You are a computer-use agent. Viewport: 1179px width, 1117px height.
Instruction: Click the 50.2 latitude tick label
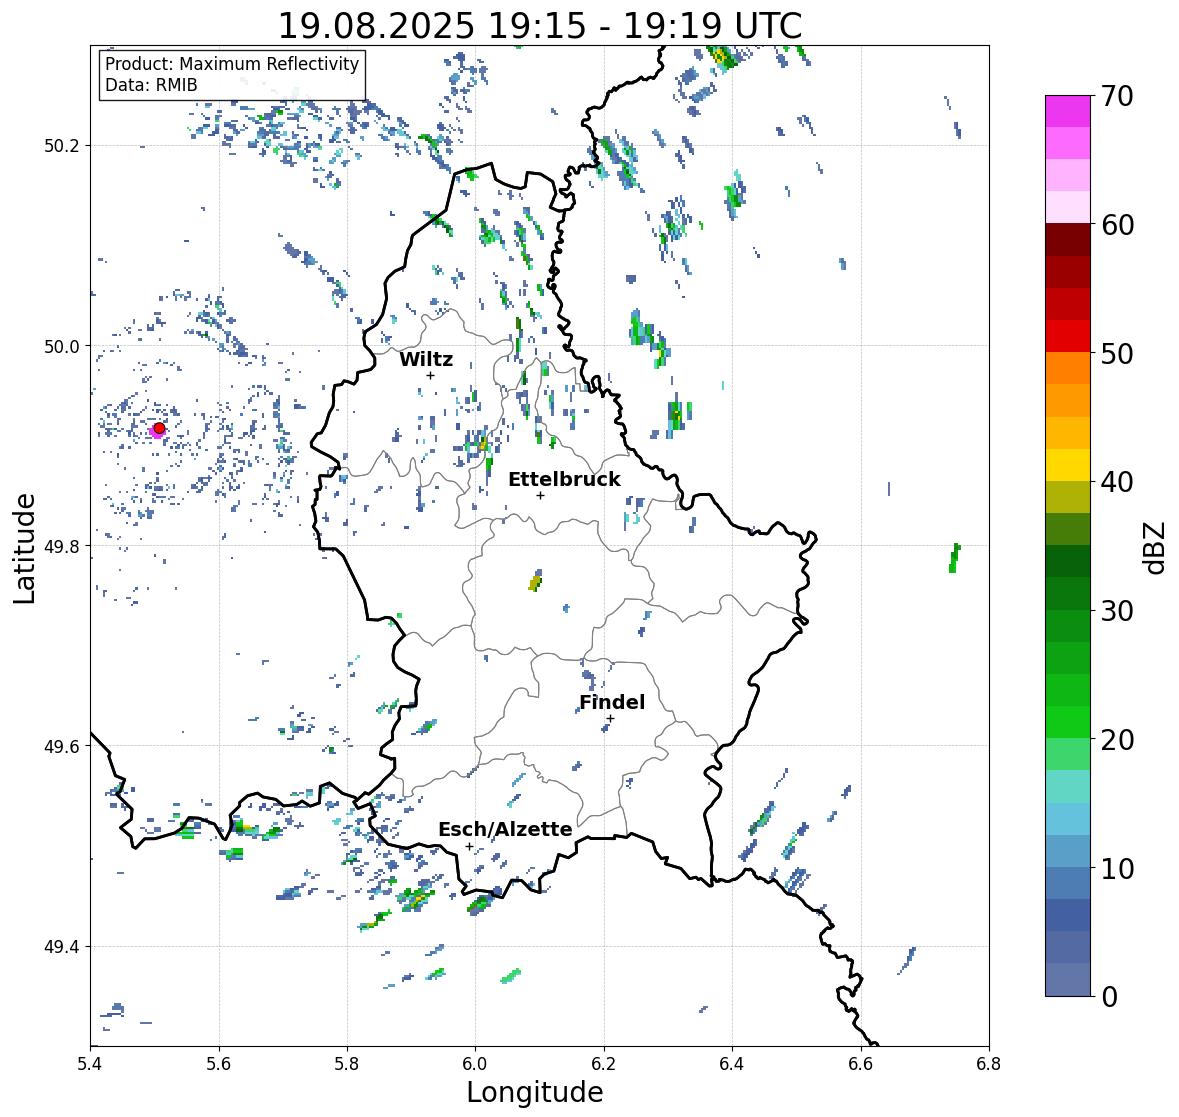coord(62,146)
